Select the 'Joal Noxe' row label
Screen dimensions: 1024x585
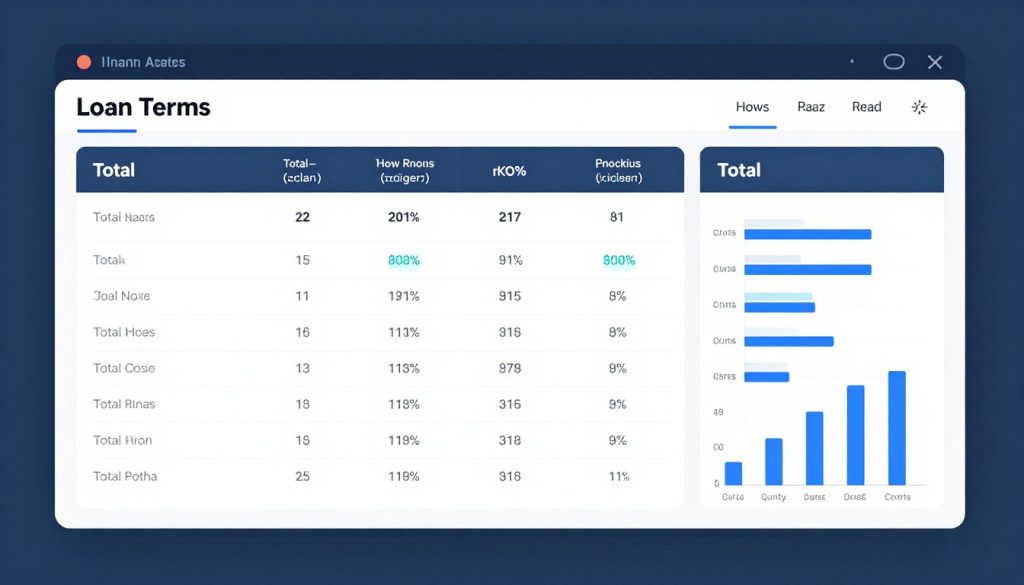click(121, 296)
